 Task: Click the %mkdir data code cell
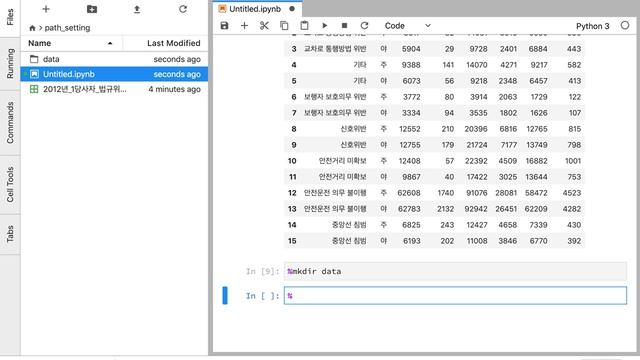click(x=455, y=271)
